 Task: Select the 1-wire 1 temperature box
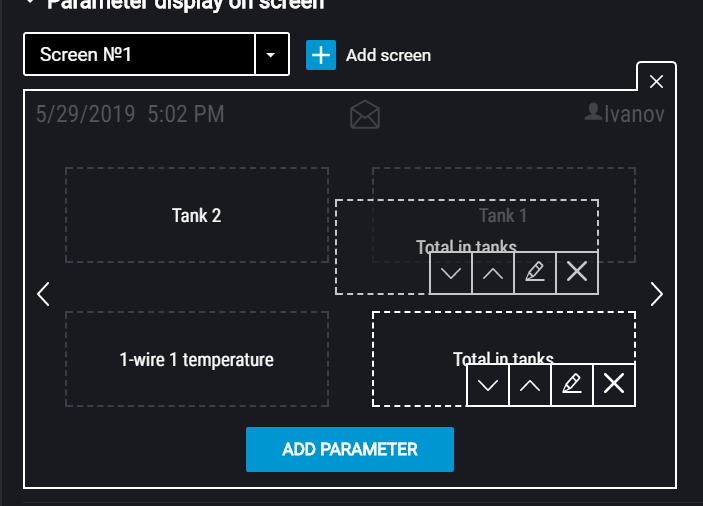pos(197,359)
